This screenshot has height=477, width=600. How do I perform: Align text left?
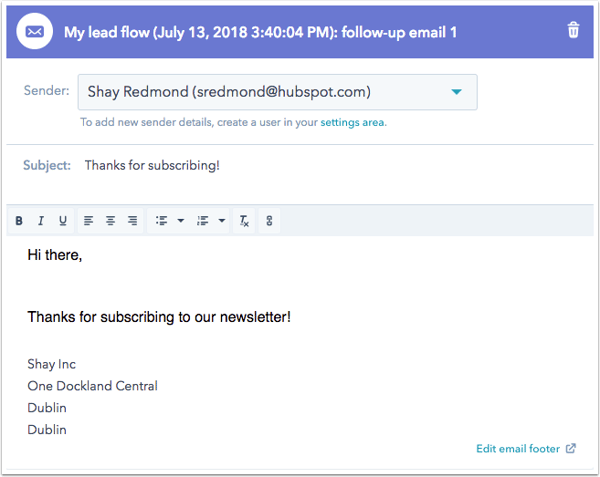click(x=88, y=221)
